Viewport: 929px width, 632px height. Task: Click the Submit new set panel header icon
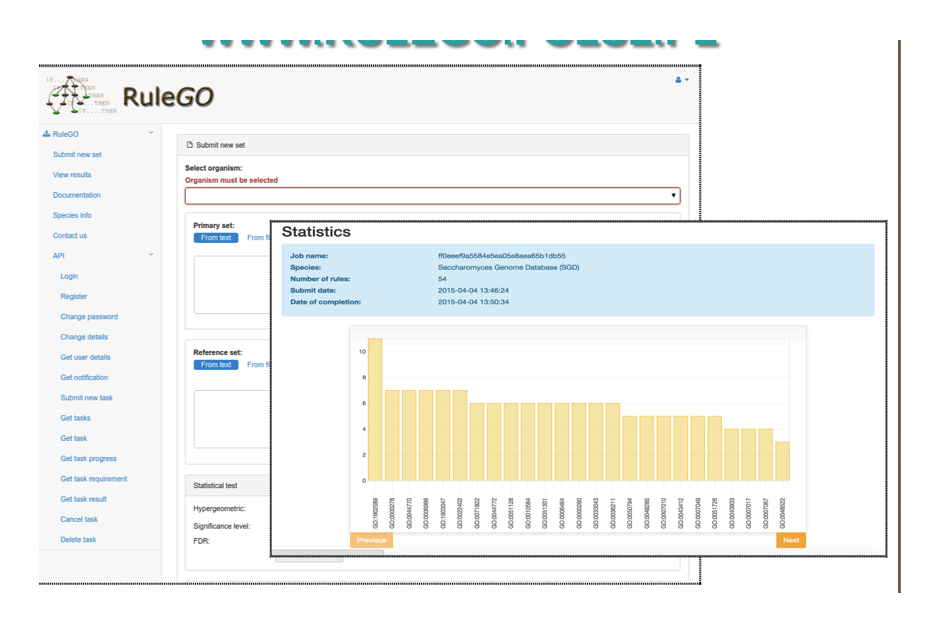[190, 145]
